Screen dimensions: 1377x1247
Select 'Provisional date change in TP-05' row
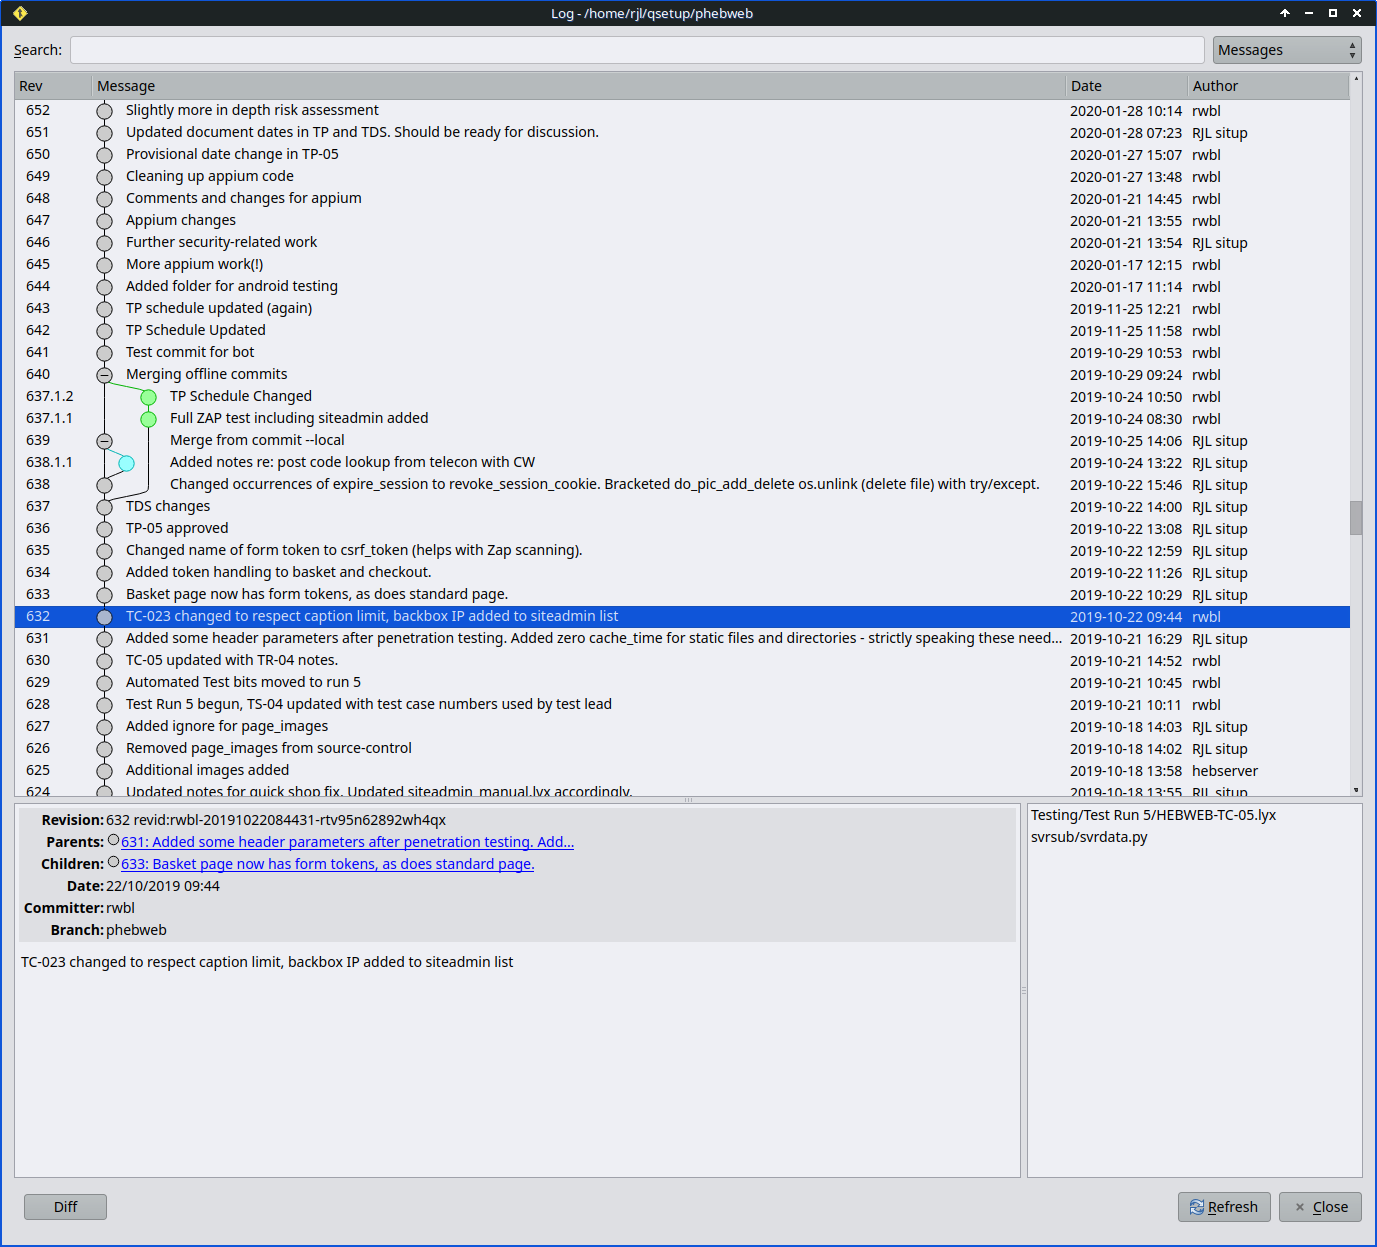(682, 154)
